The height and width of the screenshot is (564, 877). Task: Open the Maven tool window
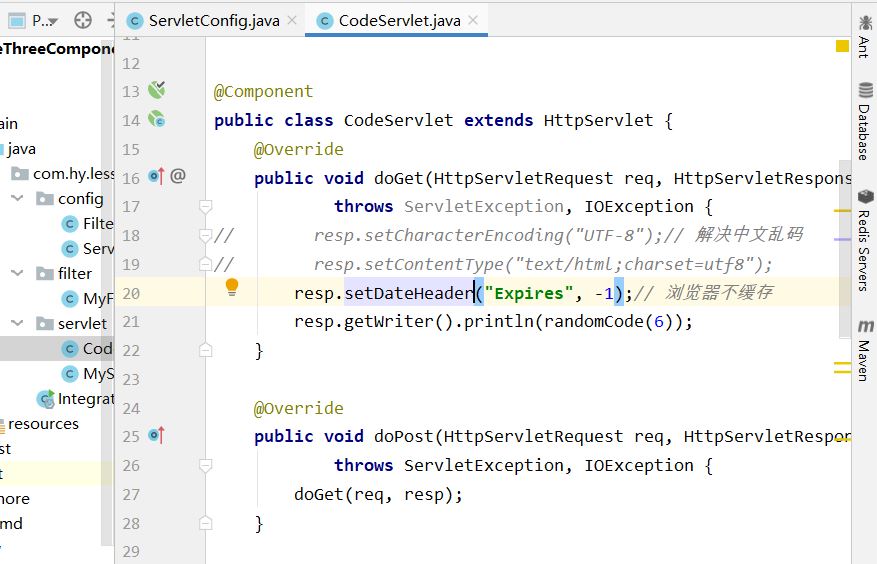click(865, 350)
